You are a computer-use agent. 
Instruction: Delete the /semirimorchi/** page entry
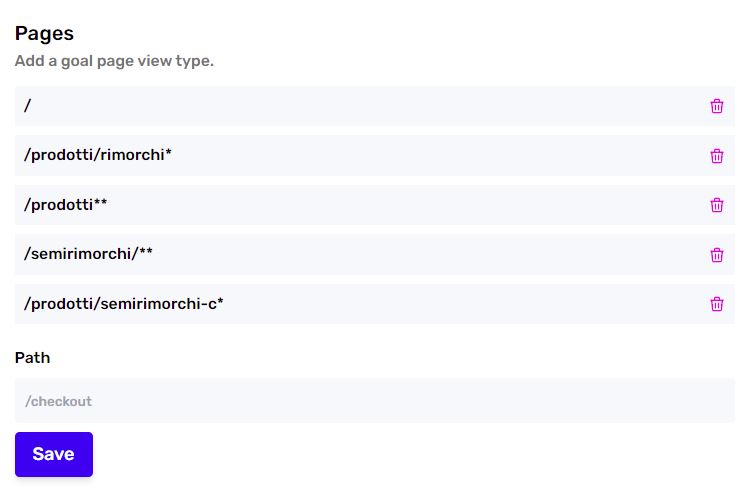coord(716,255)
